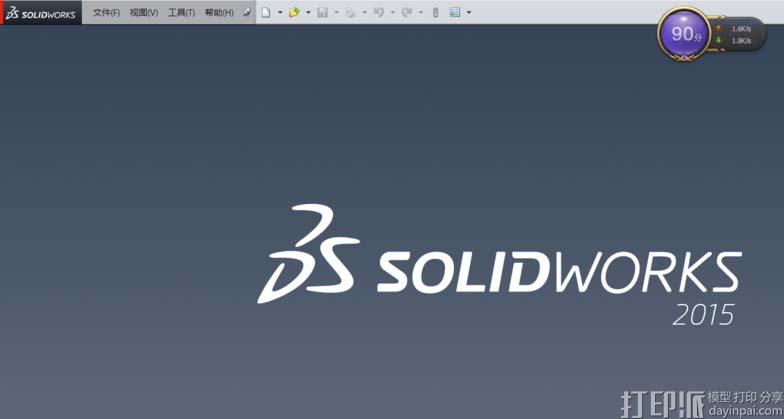
Task: Click the New document icon
Action: tap(266, 13)
